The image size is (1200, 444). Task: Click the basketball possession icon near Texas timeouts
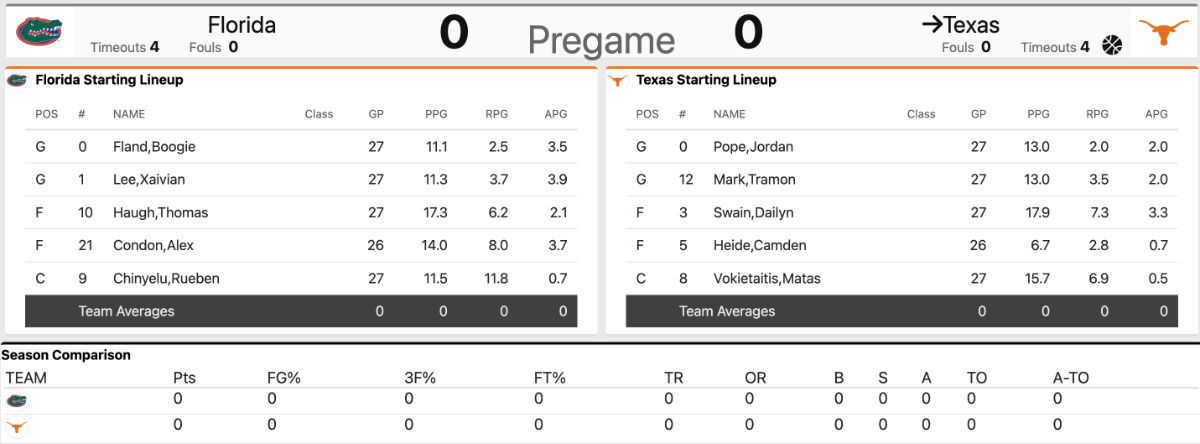(x=1112, y=46)
